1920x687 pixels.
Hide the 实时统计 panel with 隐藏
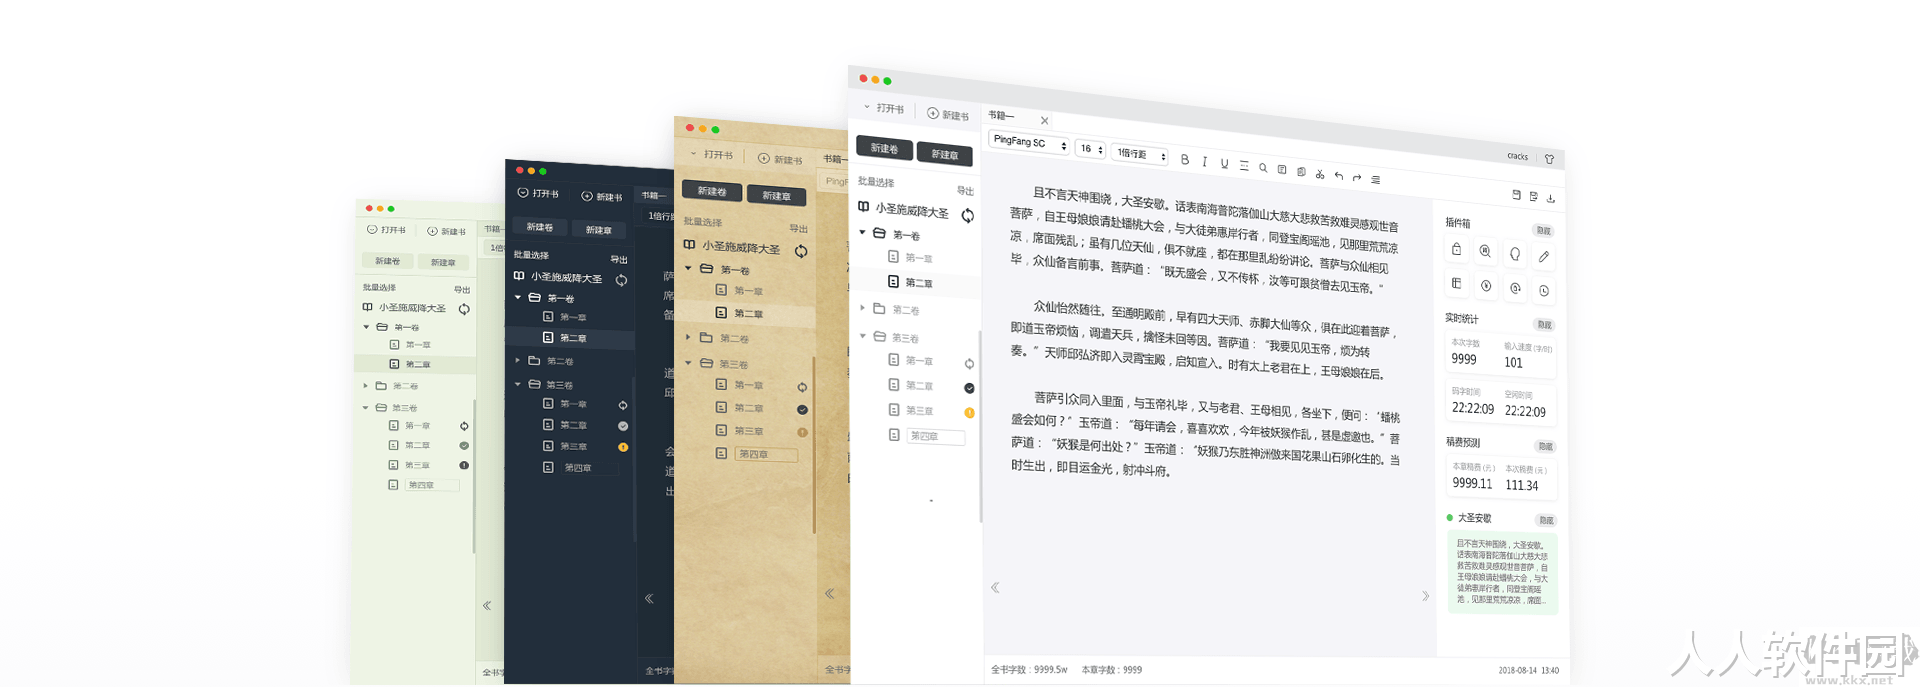click(1544, 325)
